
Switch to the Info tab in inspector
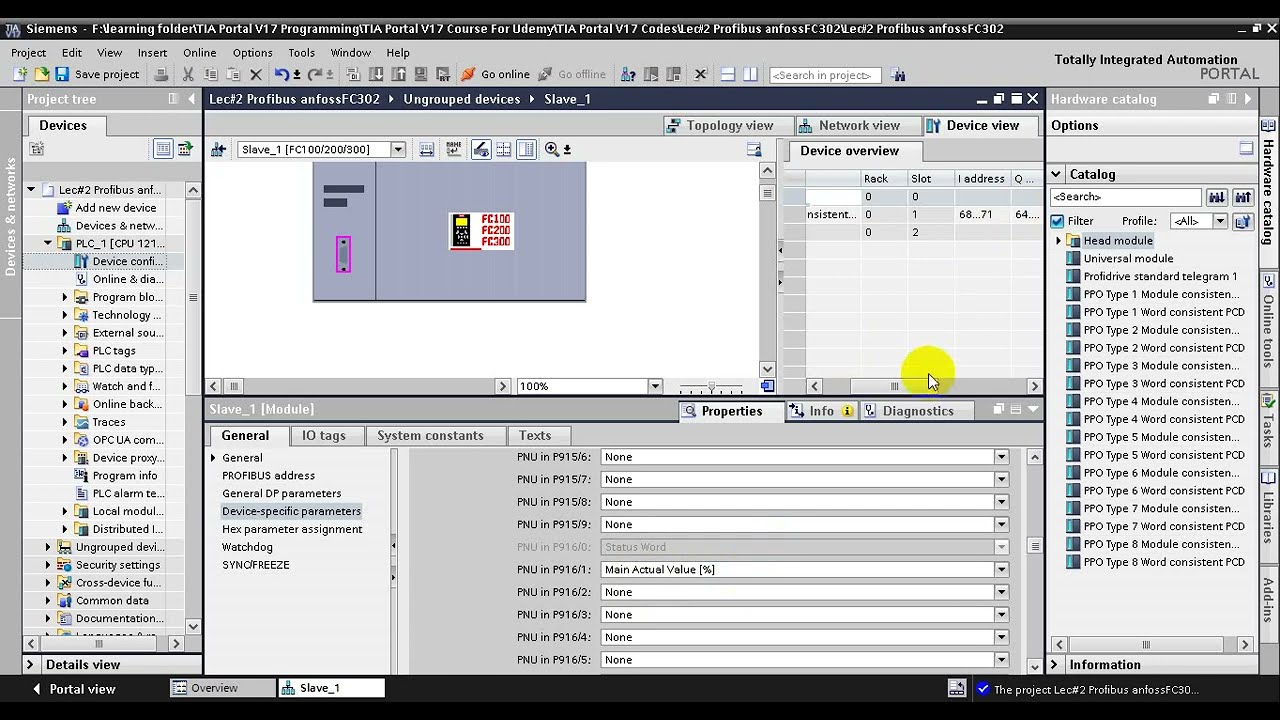pyautogui.click(x=821, y=411)
